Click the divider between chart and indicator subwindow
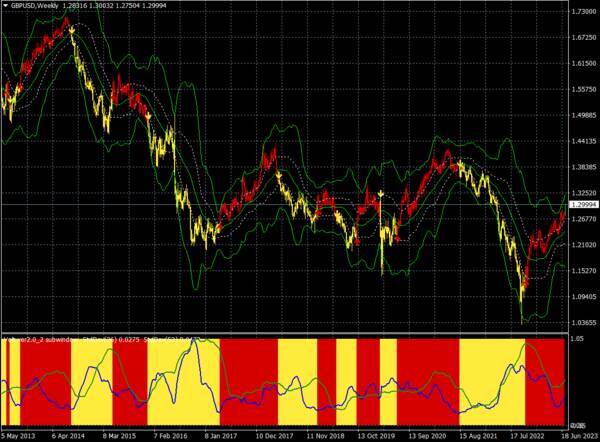The image size is (600, 442). (x=280, y=335)
